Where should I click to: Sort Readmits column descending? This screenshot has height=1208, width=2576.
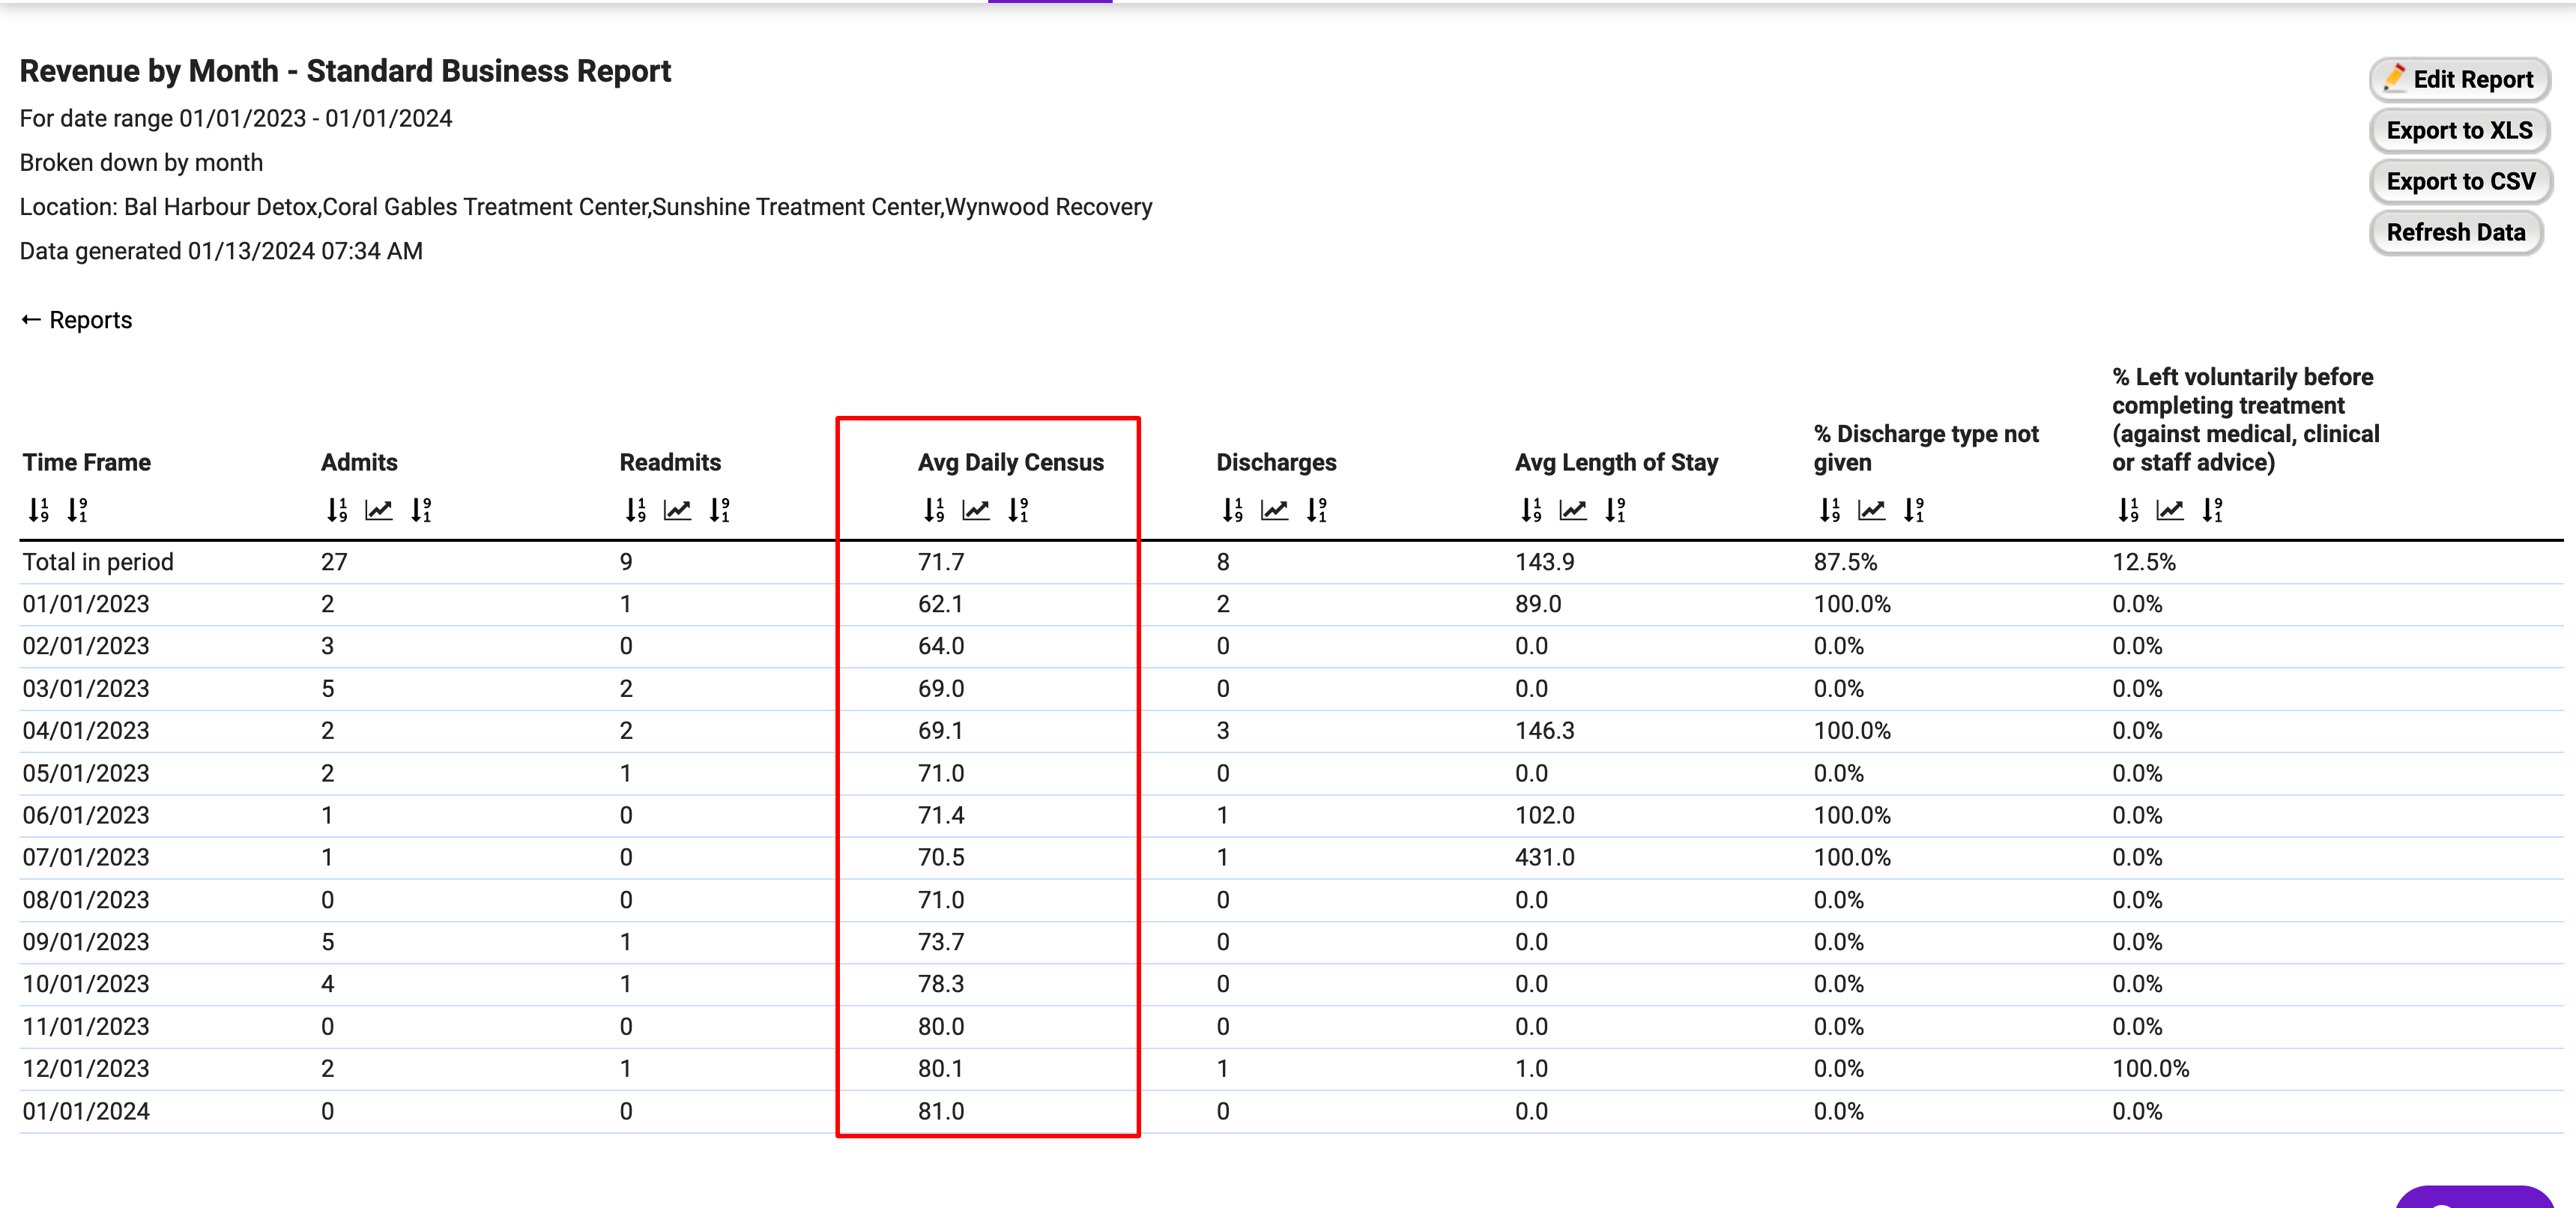[720, 510]
